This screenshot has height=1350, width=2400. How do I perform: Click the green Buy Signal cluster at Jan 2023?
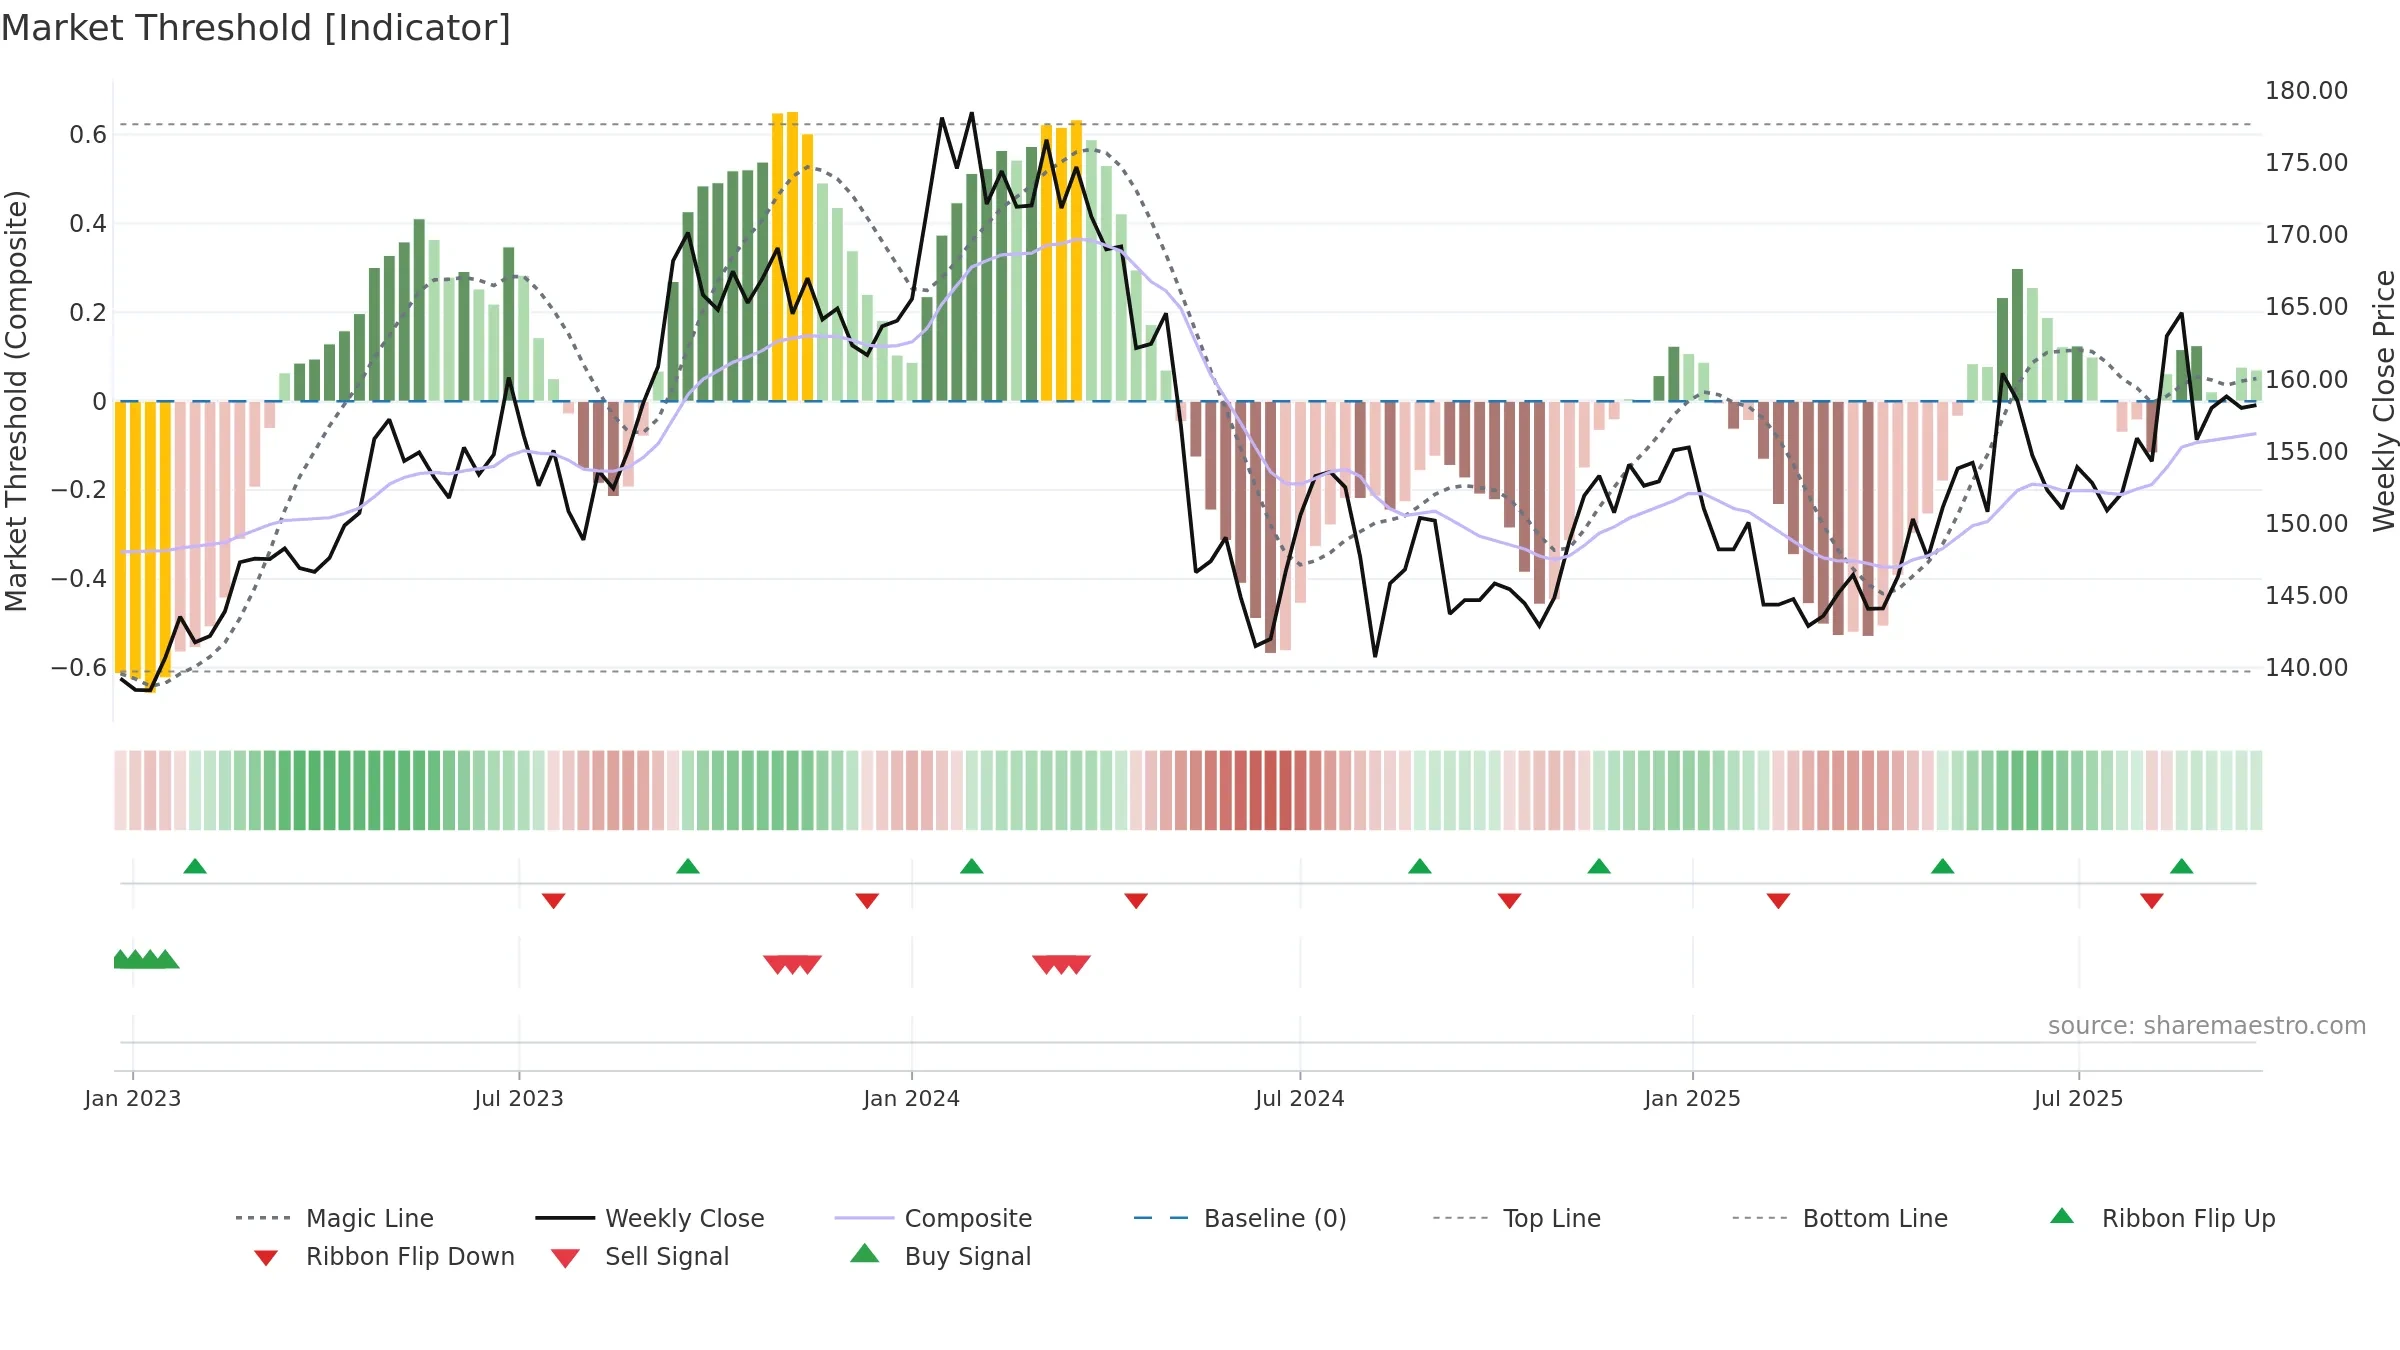tap(146, 959)
